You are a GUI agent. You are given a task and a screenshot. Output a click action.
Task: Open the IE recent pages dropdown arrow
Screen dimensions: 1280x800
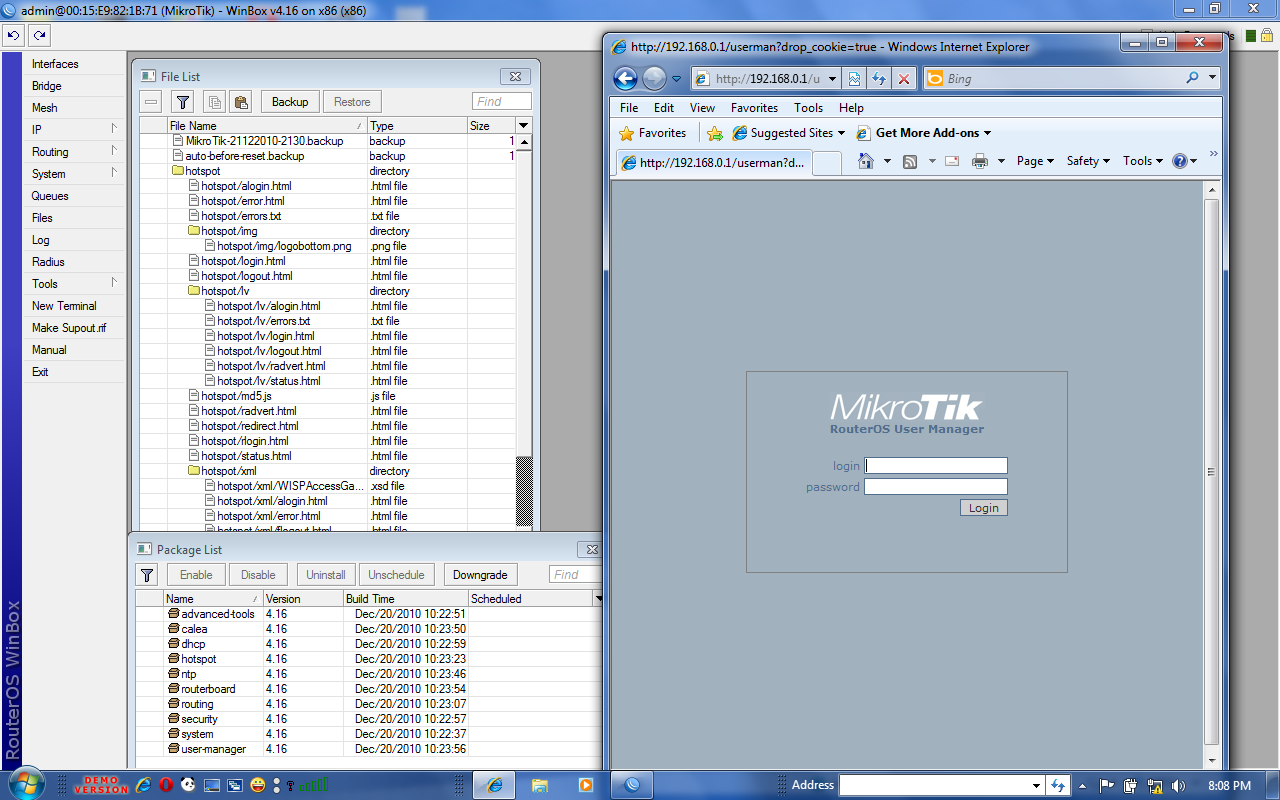tap(677, 79)
